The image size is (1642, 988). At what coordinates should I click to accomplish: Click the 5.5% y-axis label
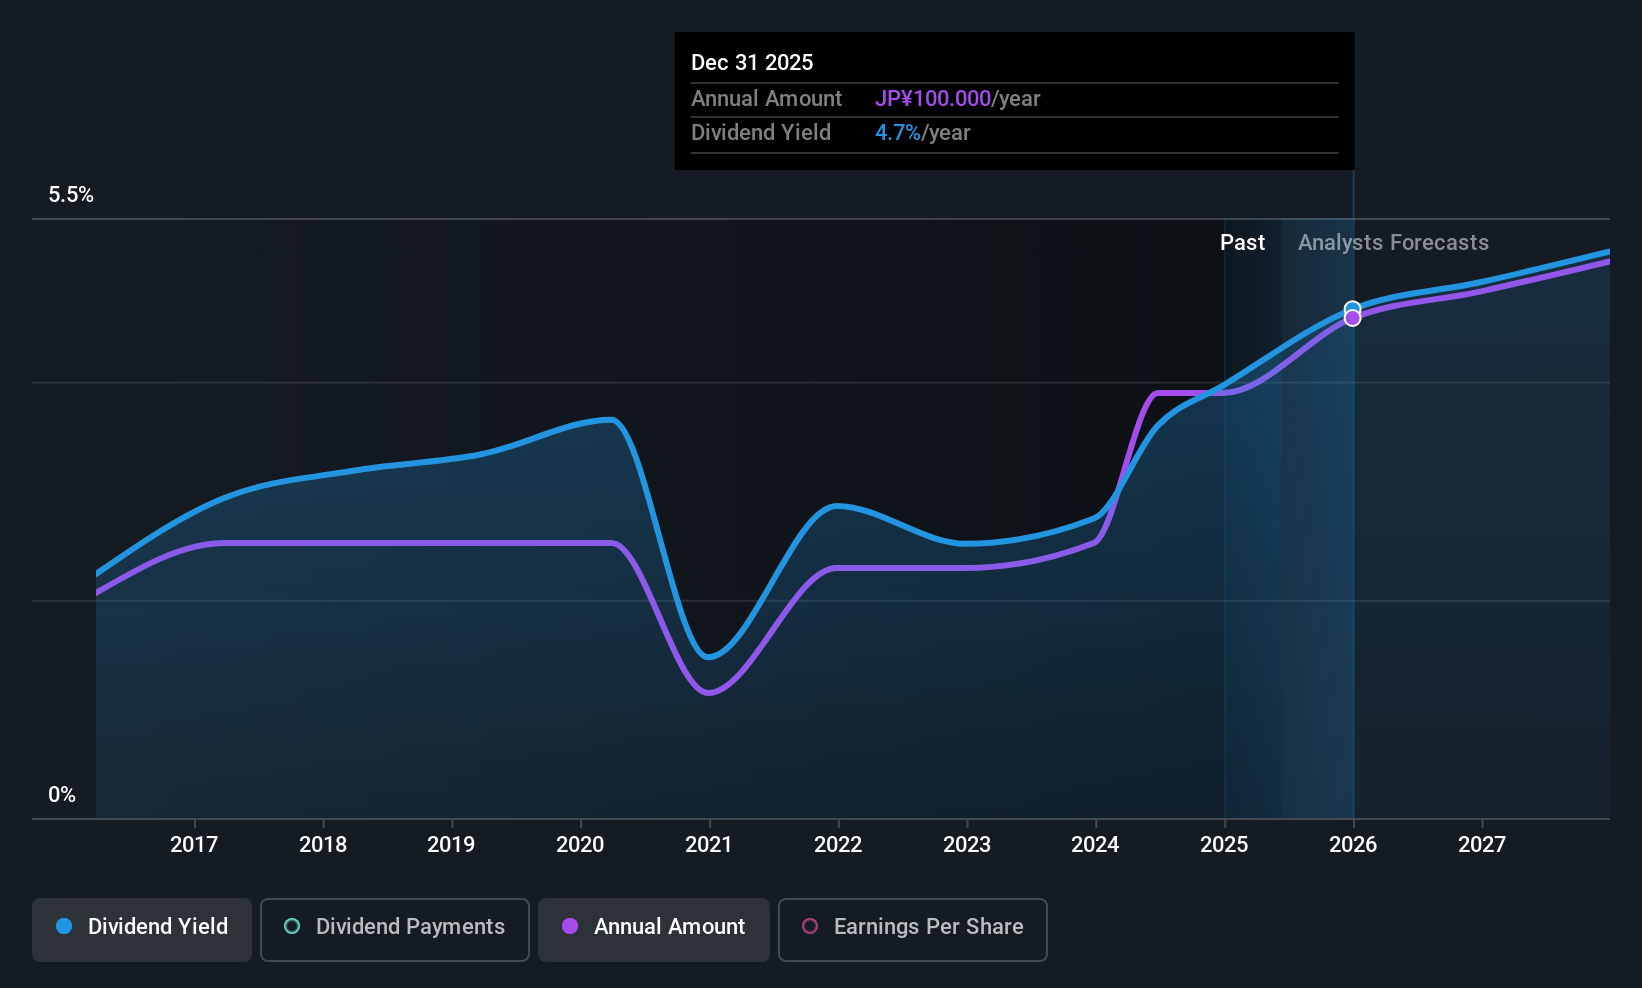[x=71, y=195]
